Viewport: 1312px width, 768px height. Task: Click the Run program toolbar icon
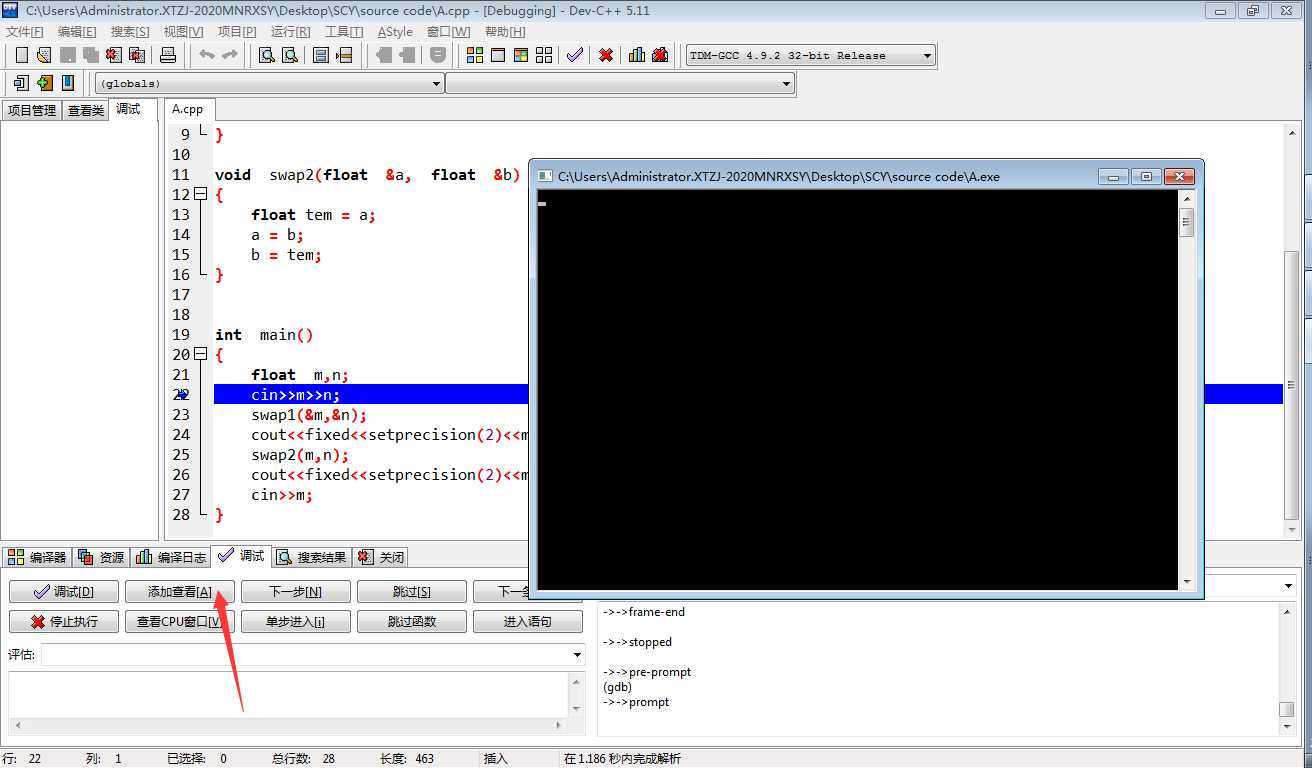[x=497, y=55]
